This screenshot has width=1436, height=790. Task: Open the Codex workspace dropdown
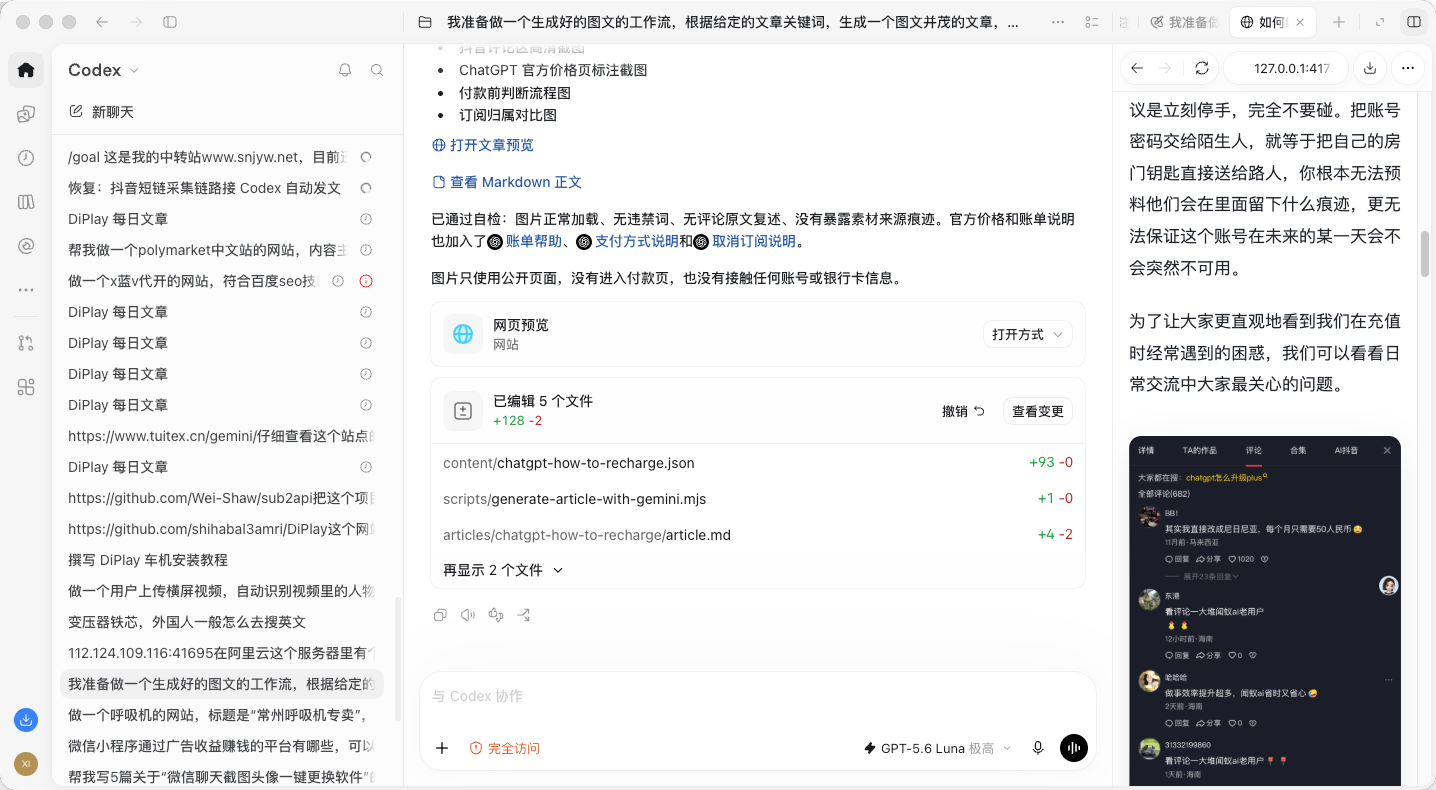click(104, 70)
